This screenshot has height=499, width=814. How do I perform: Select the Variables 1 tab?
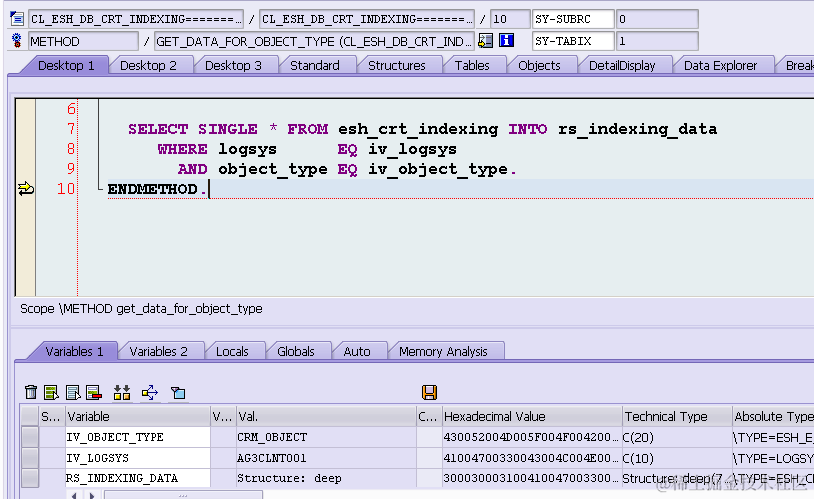[74, 352]
